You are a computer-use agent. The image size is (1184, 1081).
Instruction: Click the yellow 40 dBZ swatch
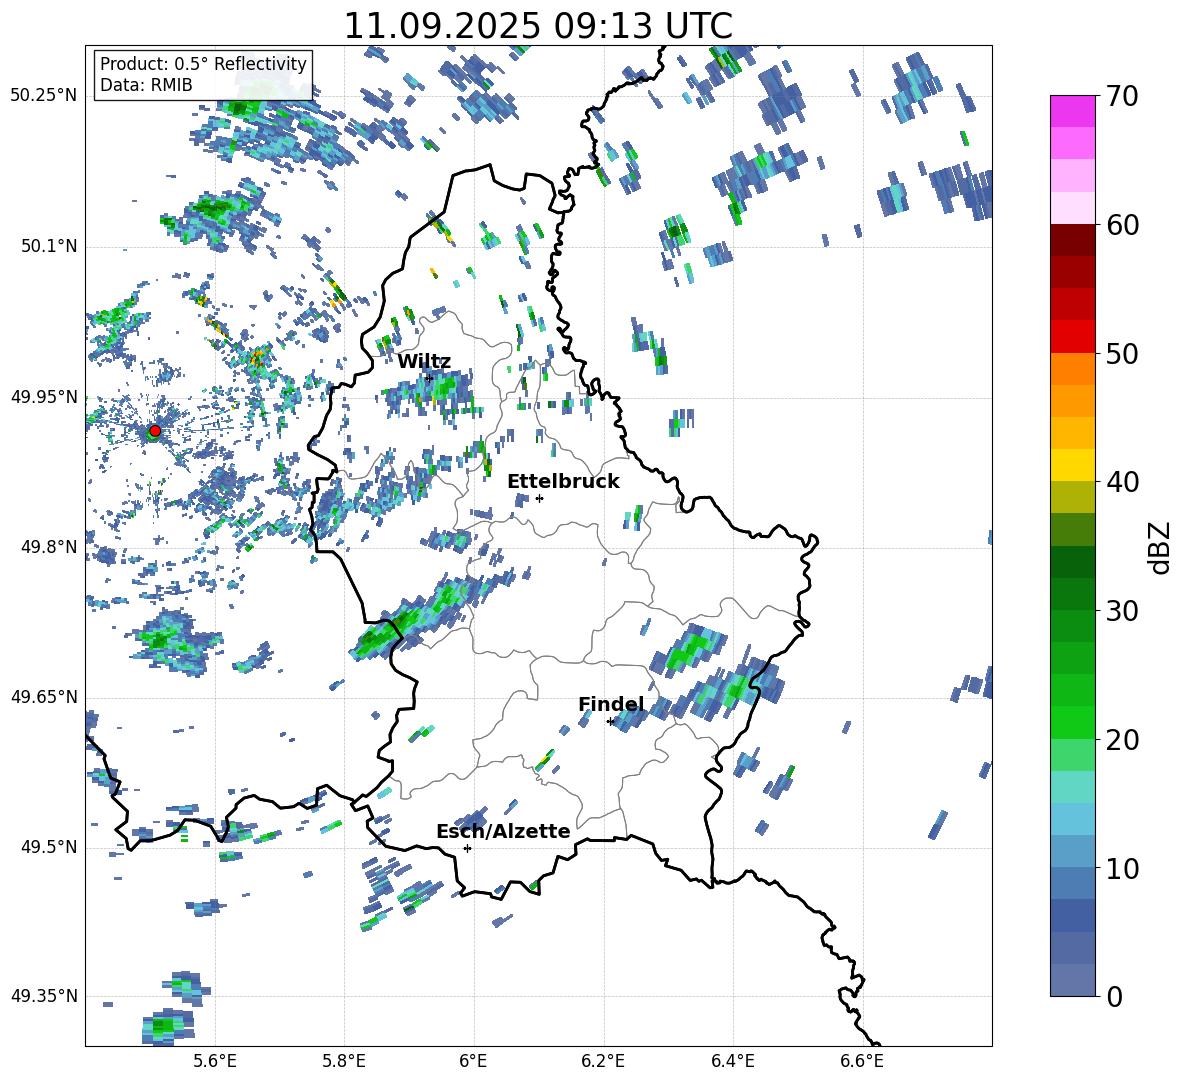tap(1072, 465)
